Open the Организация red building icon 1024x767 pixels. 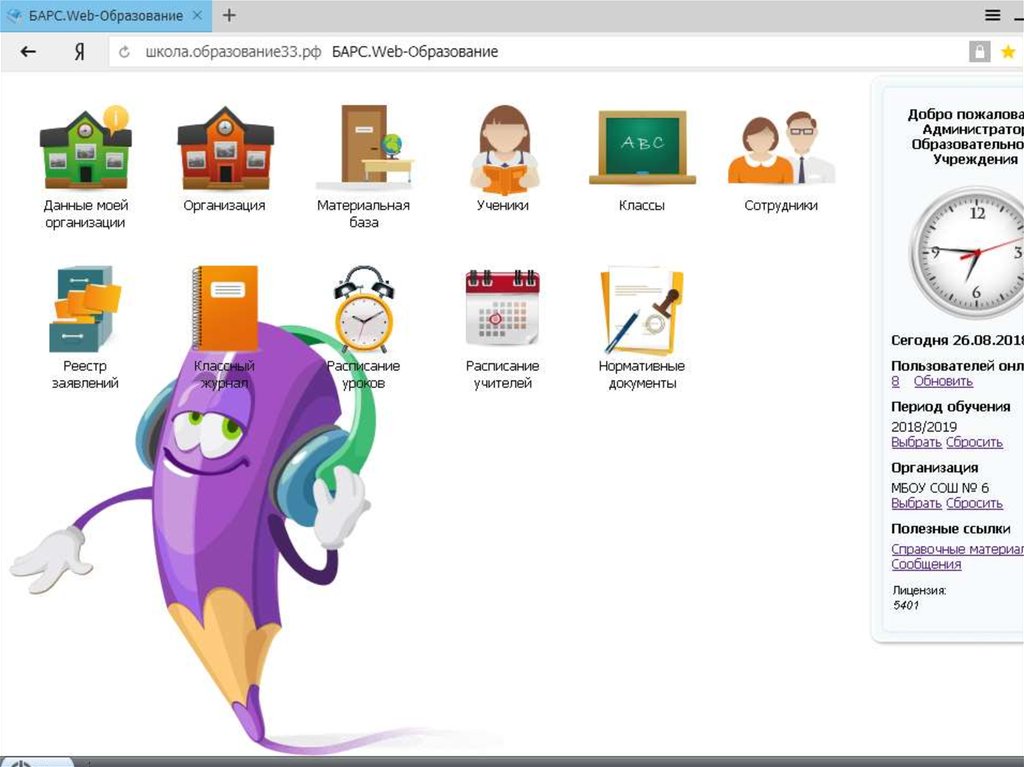tap(224, 149)
